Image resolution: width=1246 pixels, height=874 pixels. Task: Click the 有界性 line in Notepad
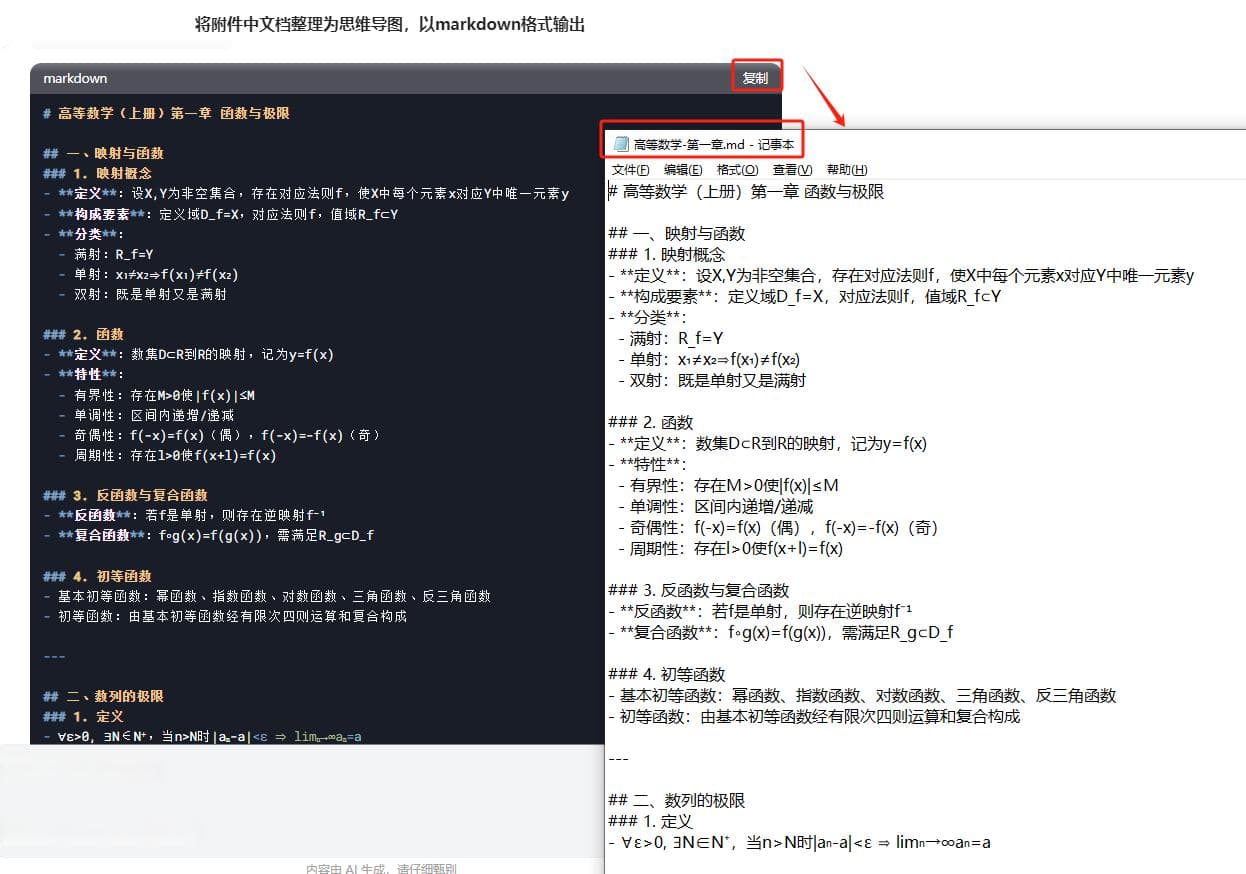tap(728, 486)
